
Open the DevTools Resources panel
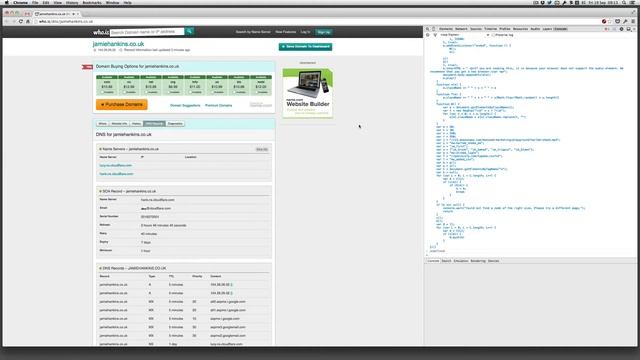click(x=520, y=29)
